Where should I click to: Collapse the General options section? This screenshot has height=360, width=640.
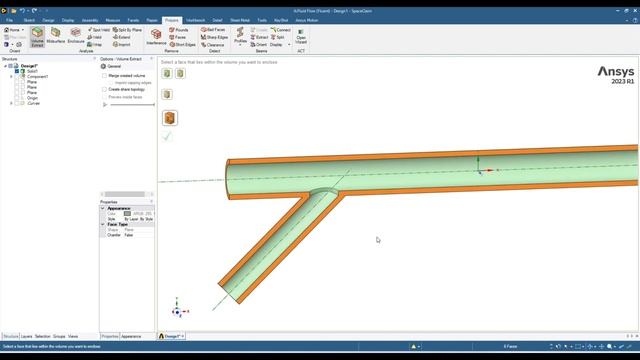[x=103, y=66]
